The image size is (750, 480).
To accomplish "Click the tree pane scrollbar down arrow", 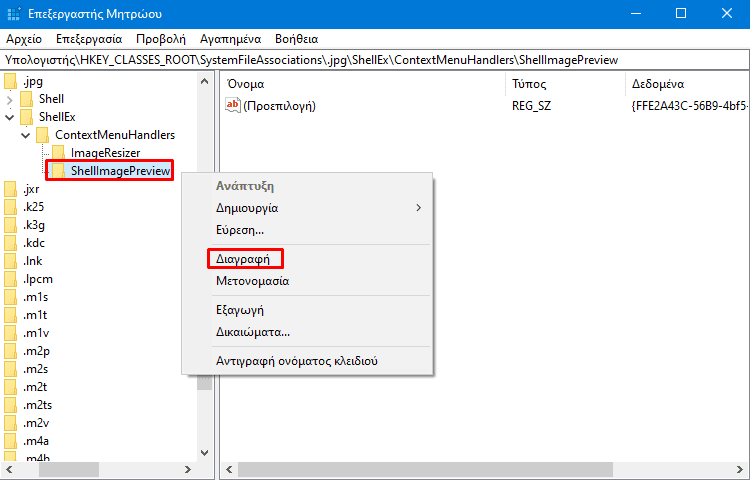I will [205, 452].
